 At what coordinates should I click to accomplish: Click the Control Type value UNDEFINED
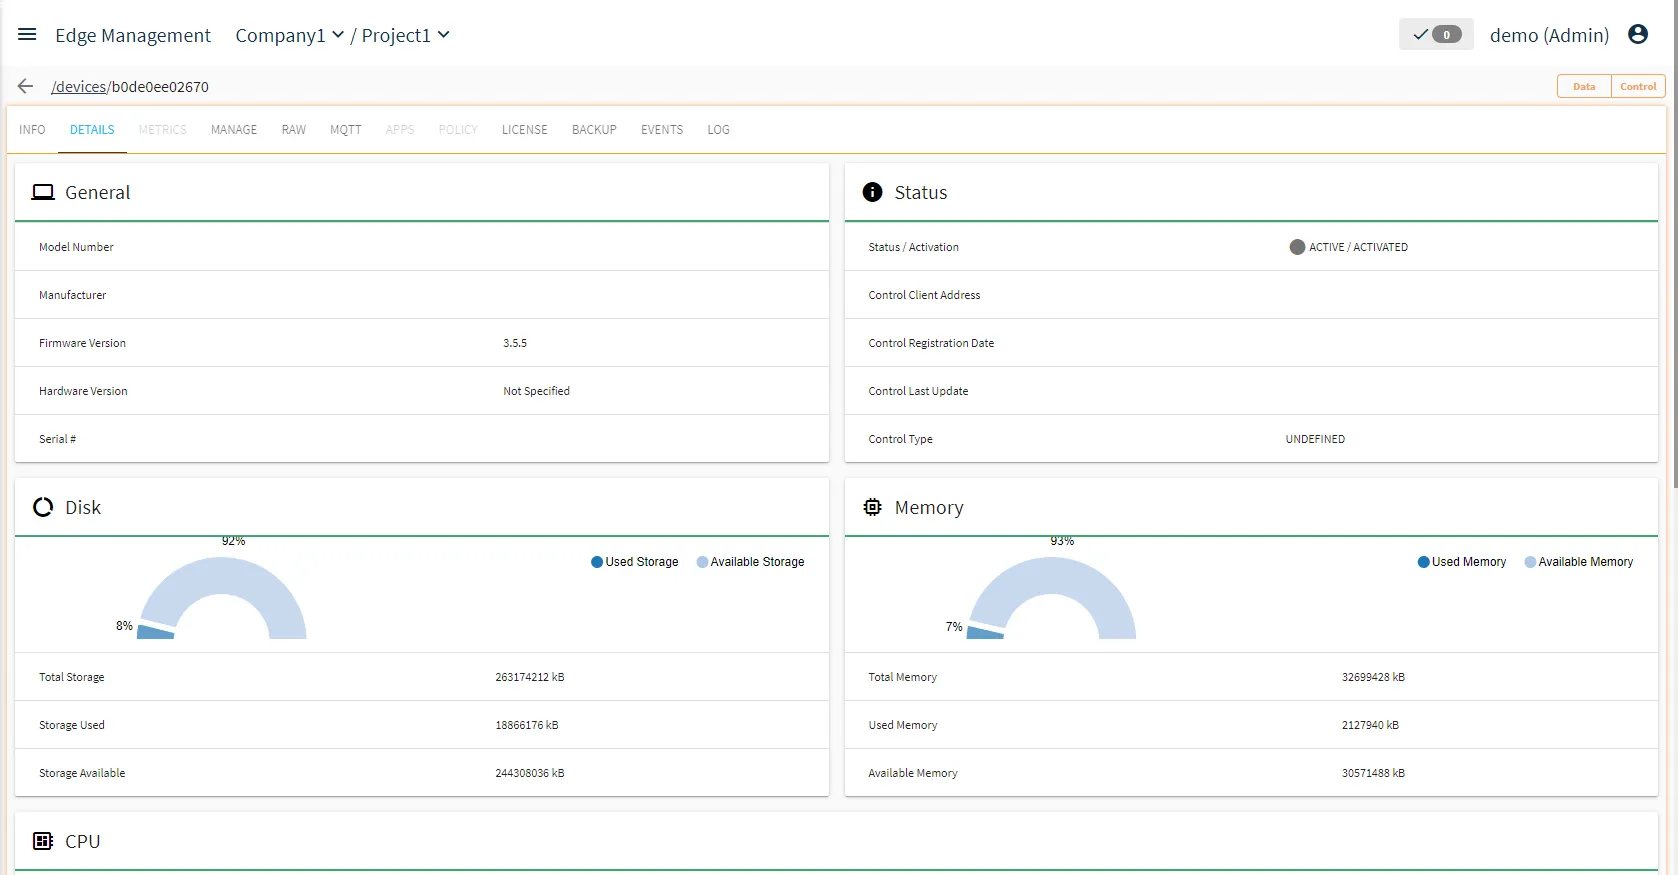coord(1315,439)
